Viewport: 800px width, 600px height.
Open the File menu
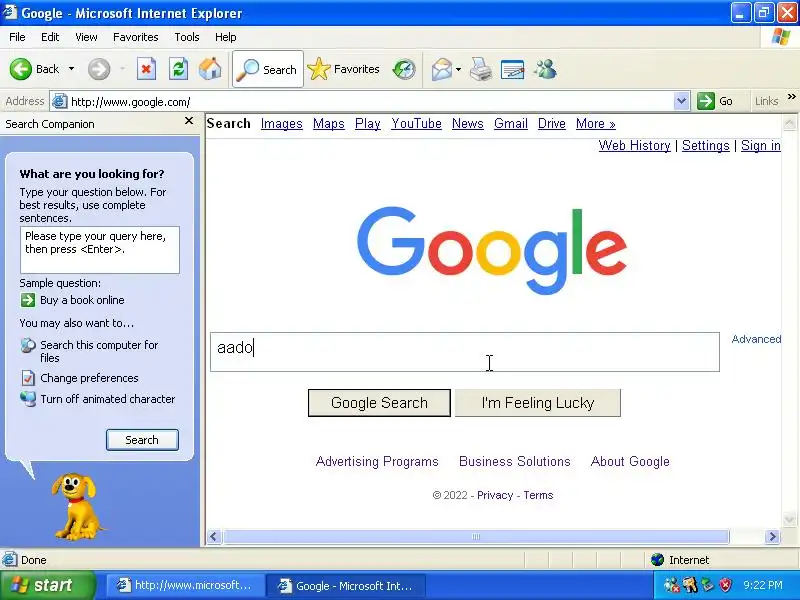pos(17,37)
